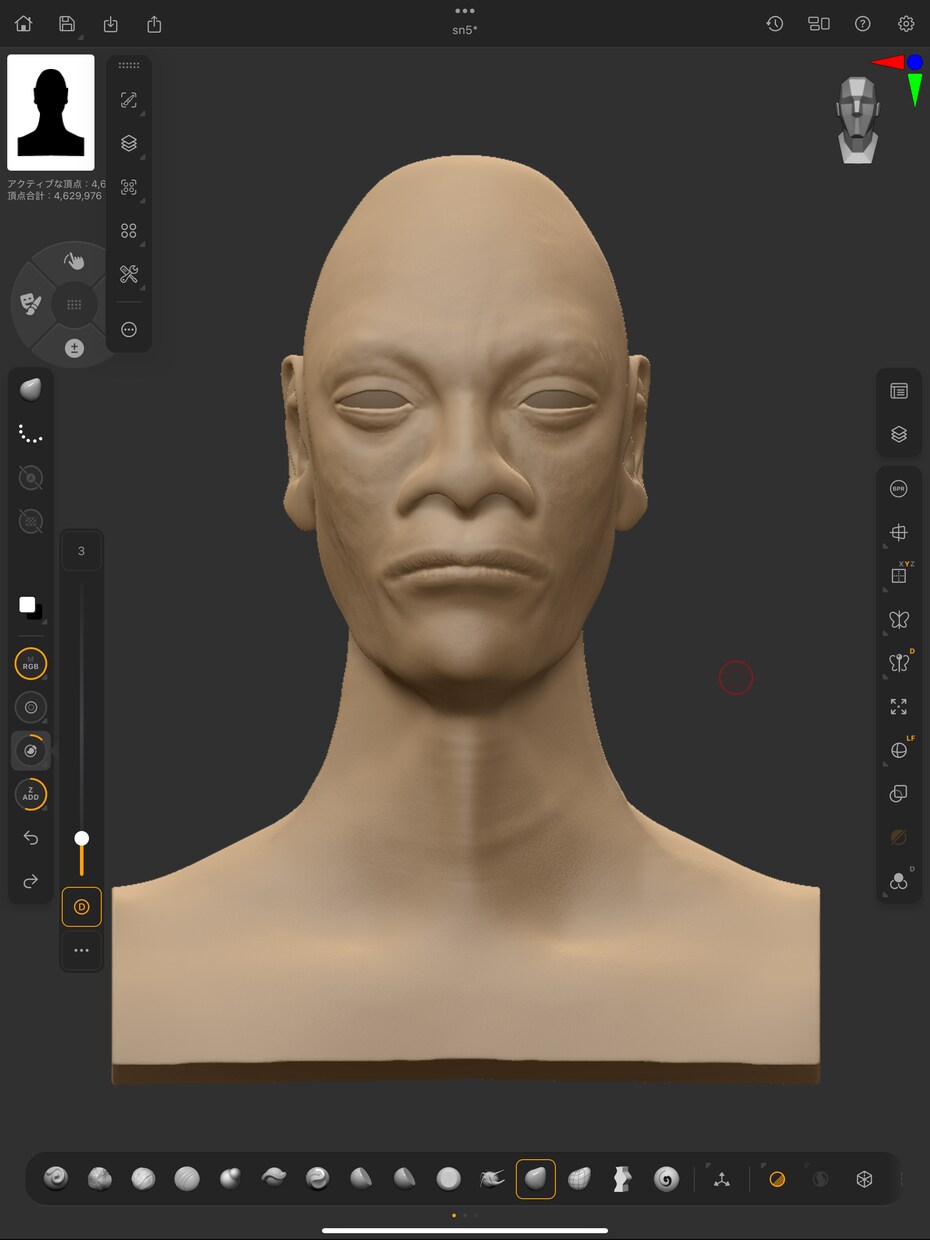The image size is (930, 1240).
Task: Tap the Save icon in the top bar
Action: pos(67,23)
